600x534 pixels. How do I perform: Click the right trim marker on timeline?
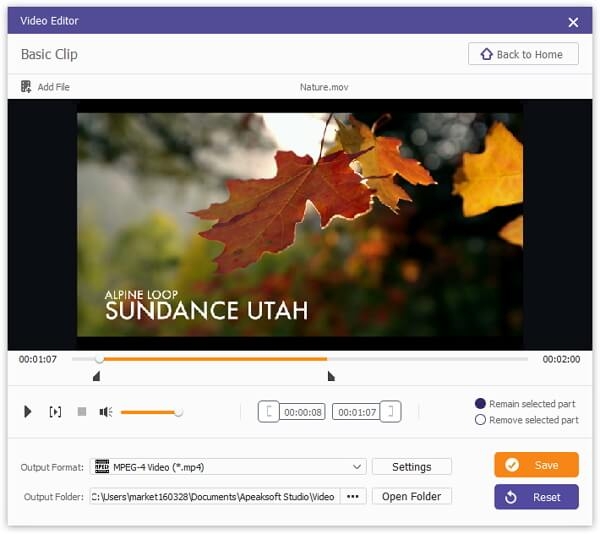(331, 376)
